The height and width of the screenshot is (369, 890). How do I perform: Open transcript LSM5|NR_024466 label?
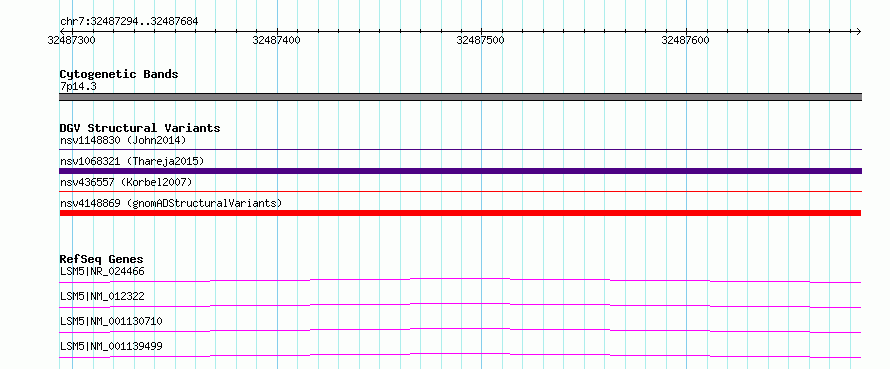(x=102, y=271)
